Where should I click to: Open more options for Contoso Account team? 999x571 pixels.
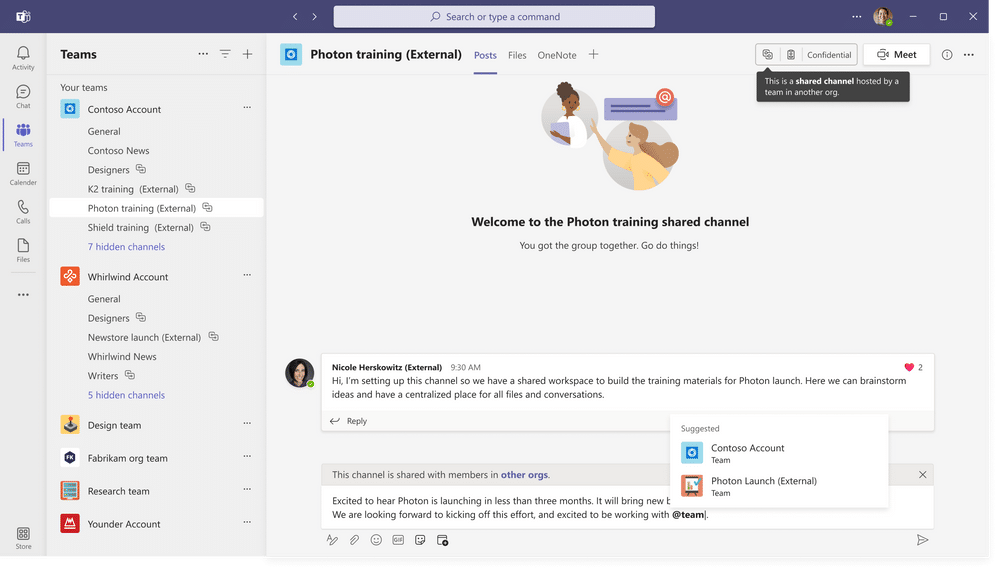pyautogui.click(x=247, y=108)
